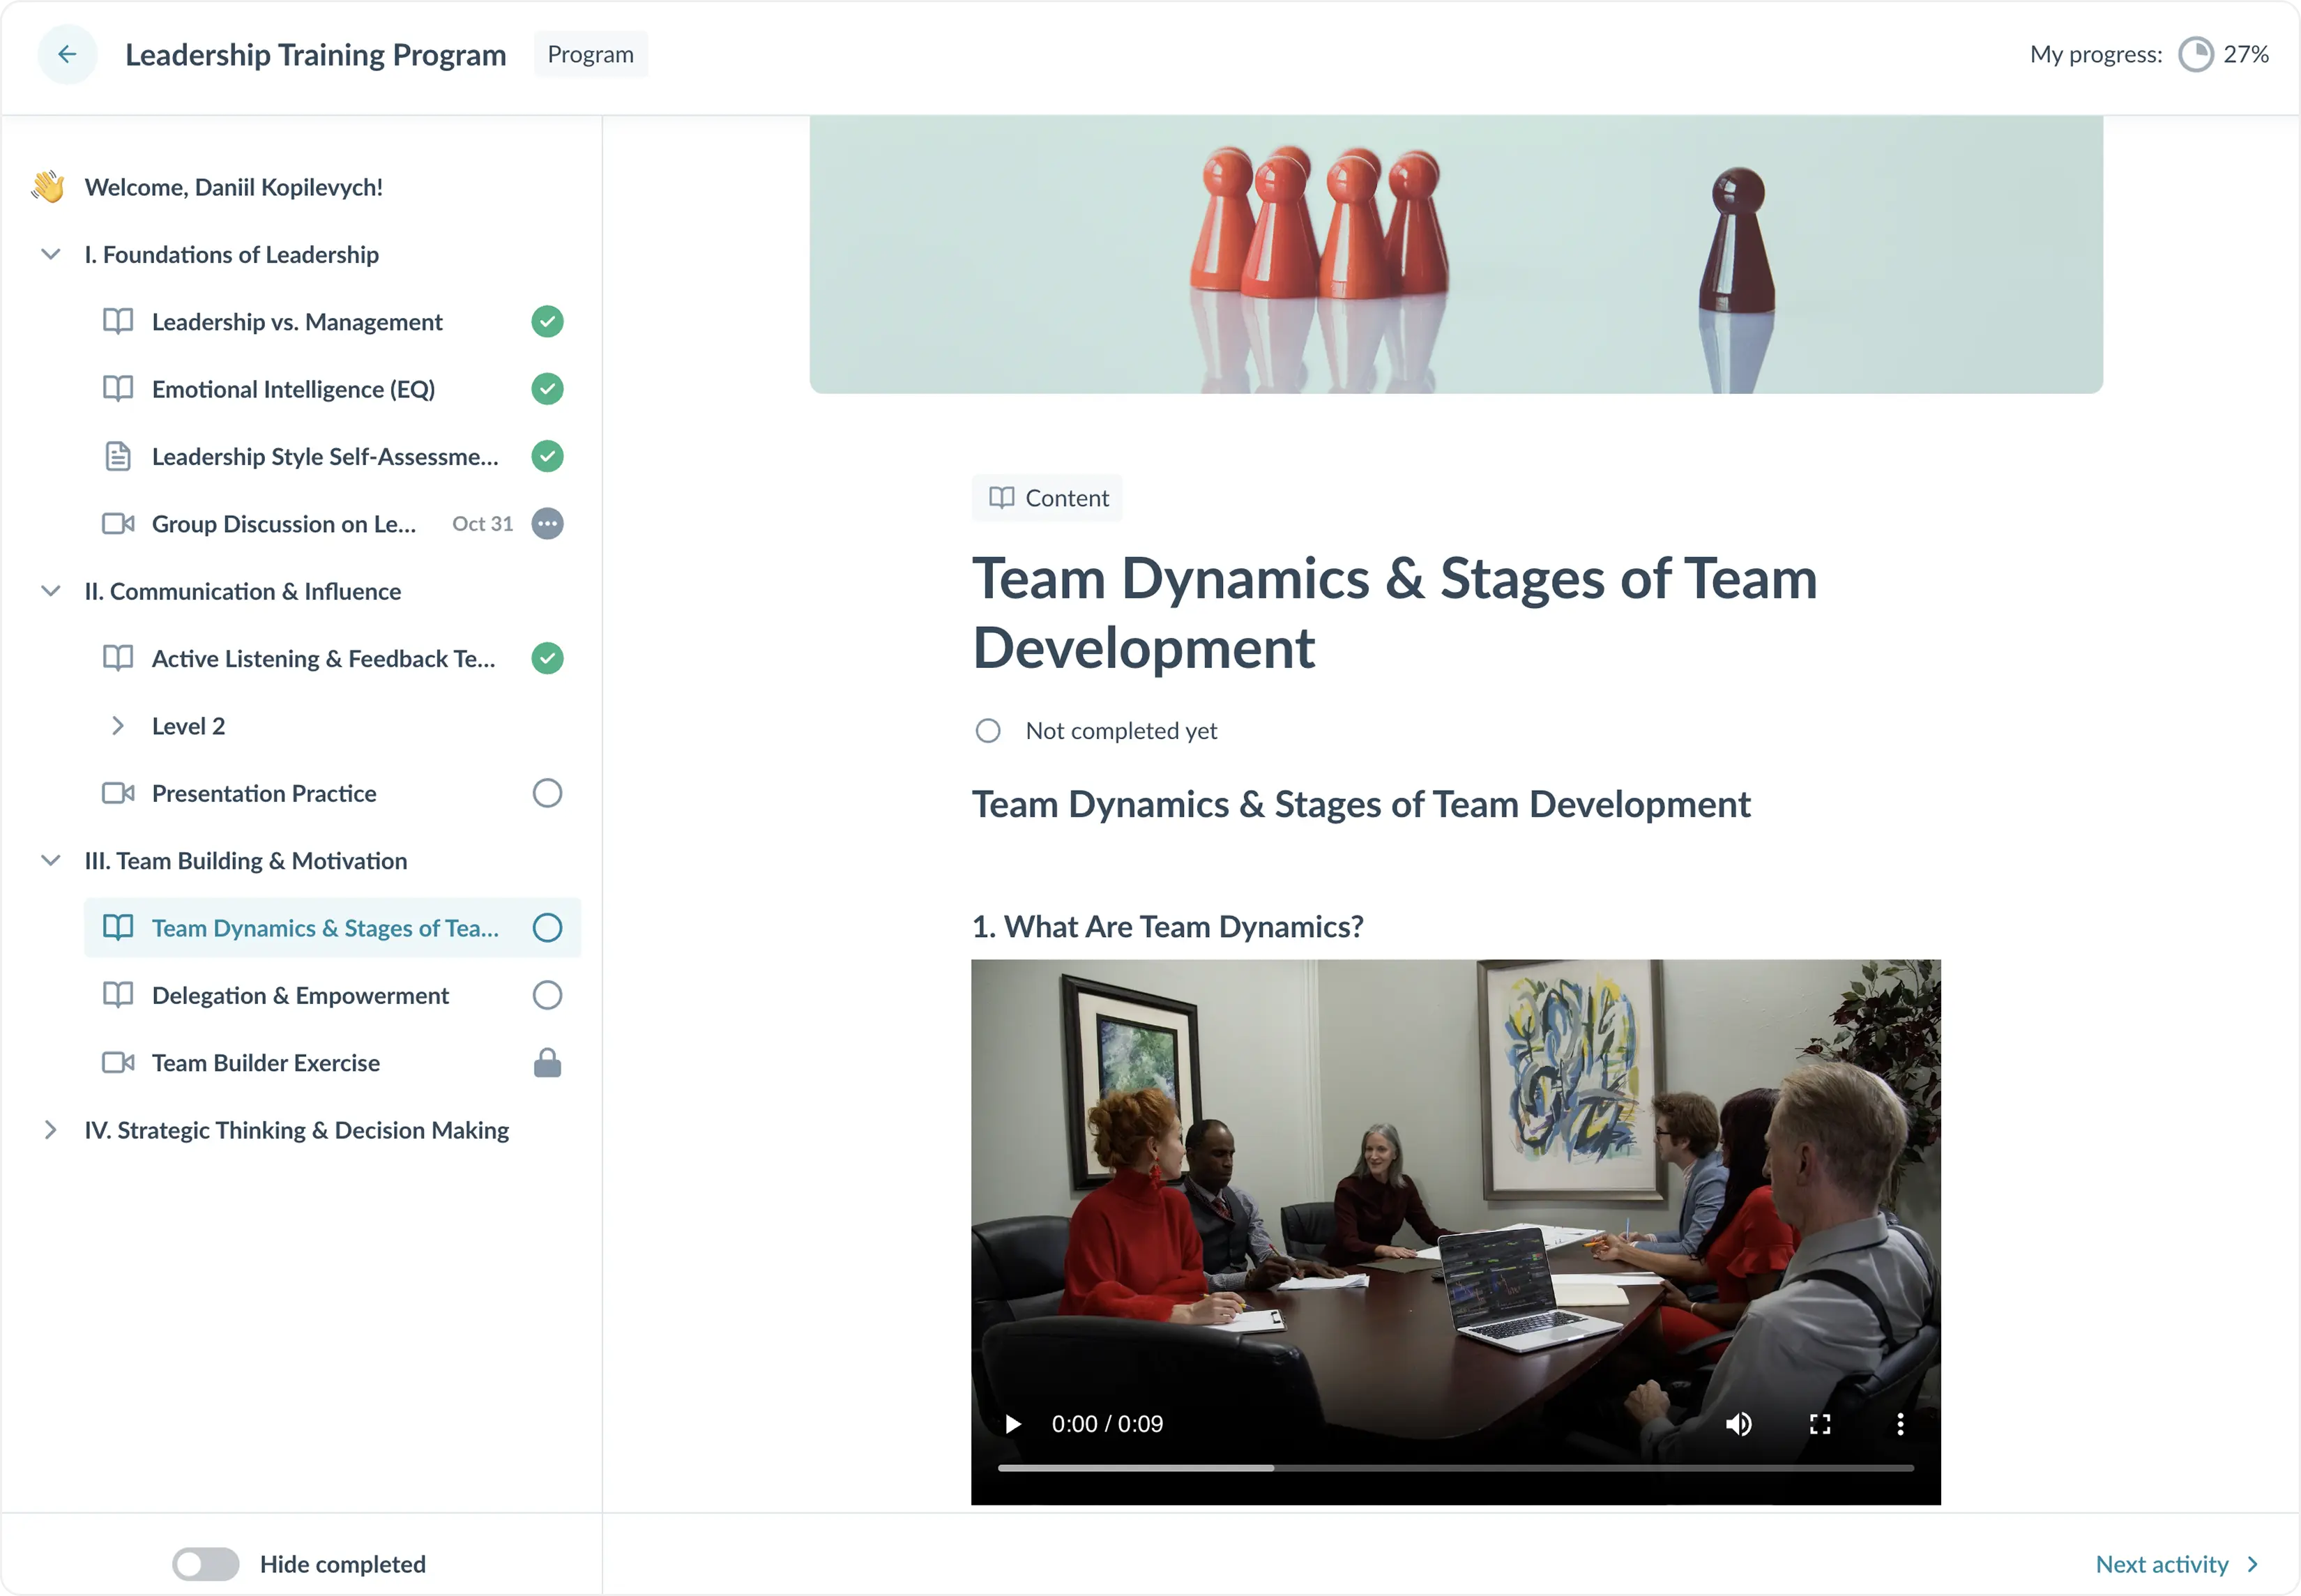Enable the Hide completed switch

(205, 1563)
